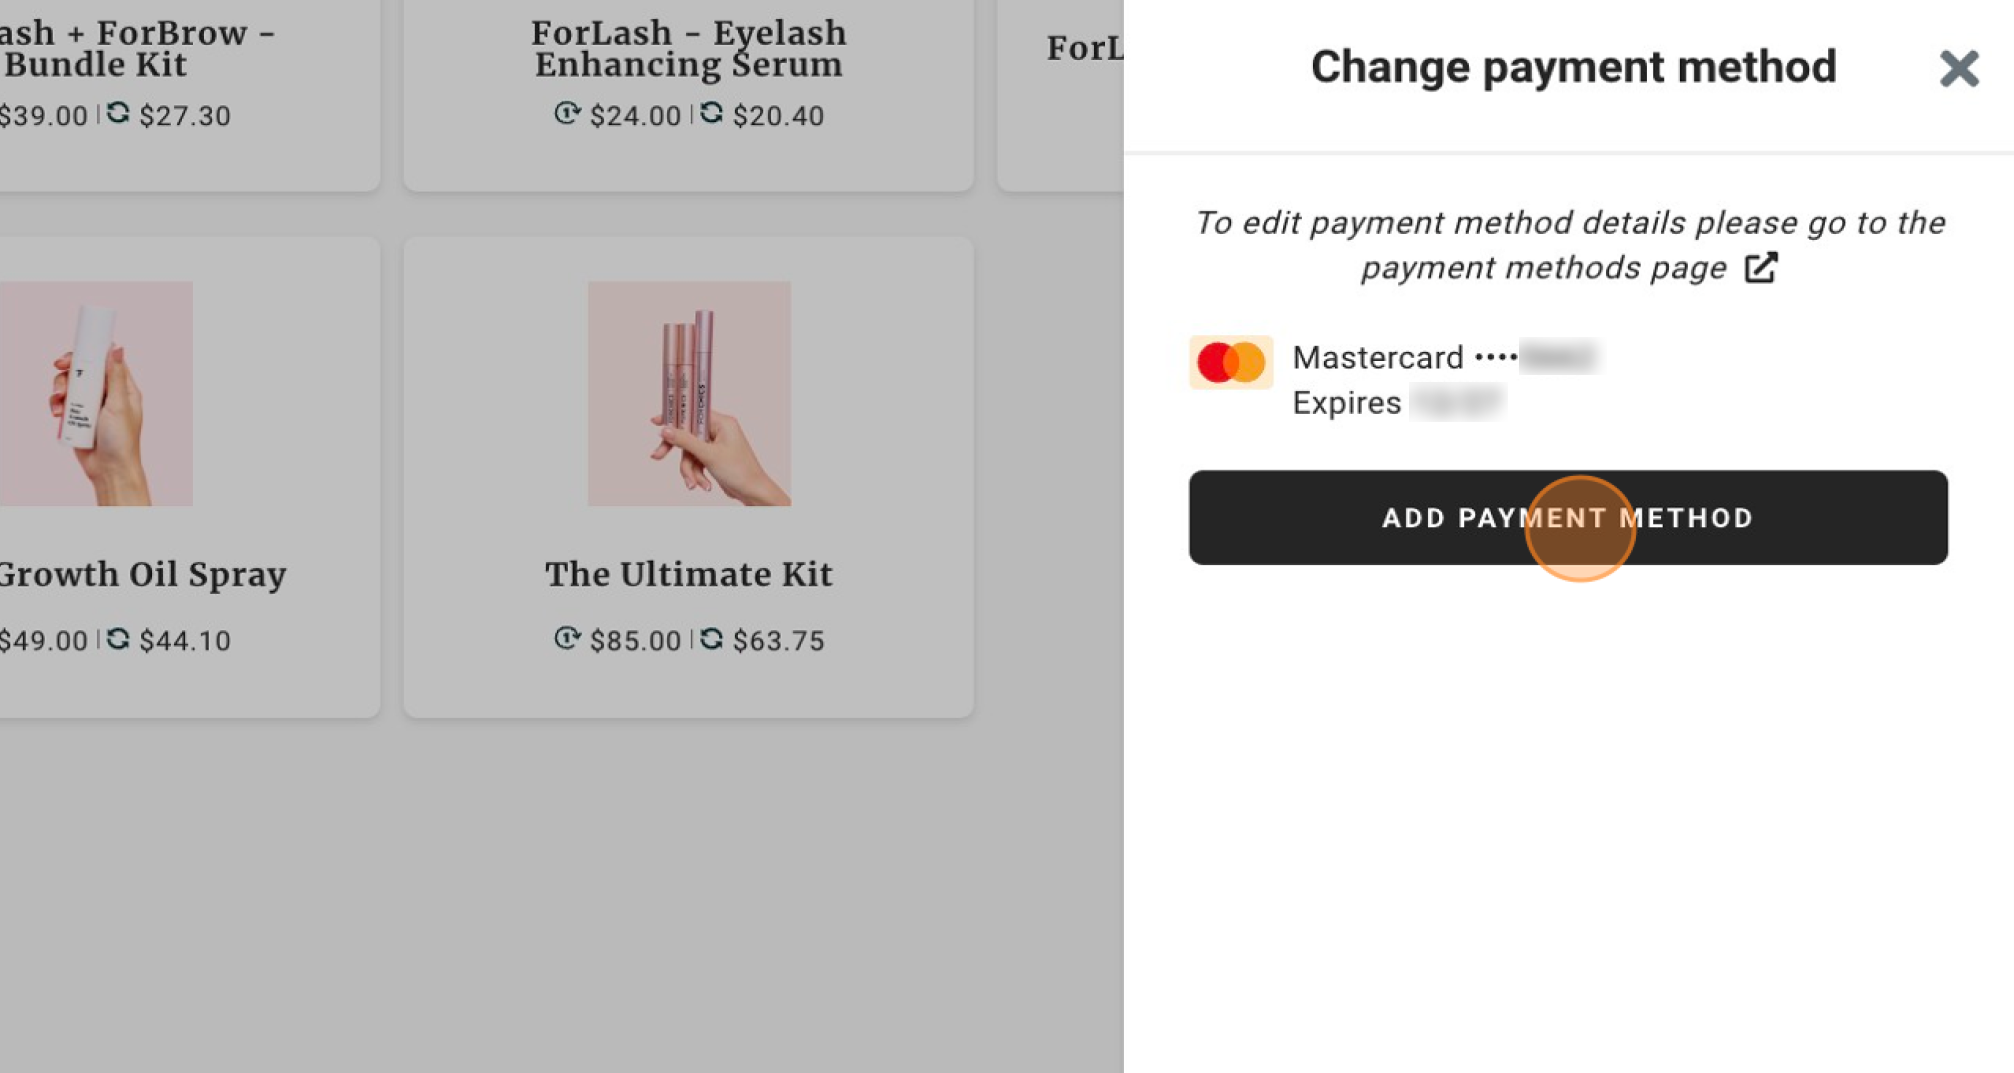Viewport: 2014px width, 1073px height.
Task: Close the Change payment method panel
Action: [1958, 69]
